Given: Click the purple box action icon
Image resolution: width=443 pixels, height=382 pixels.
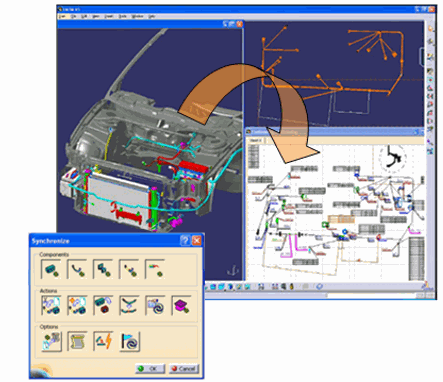Looking at the screenshot, I should point(181,305).
